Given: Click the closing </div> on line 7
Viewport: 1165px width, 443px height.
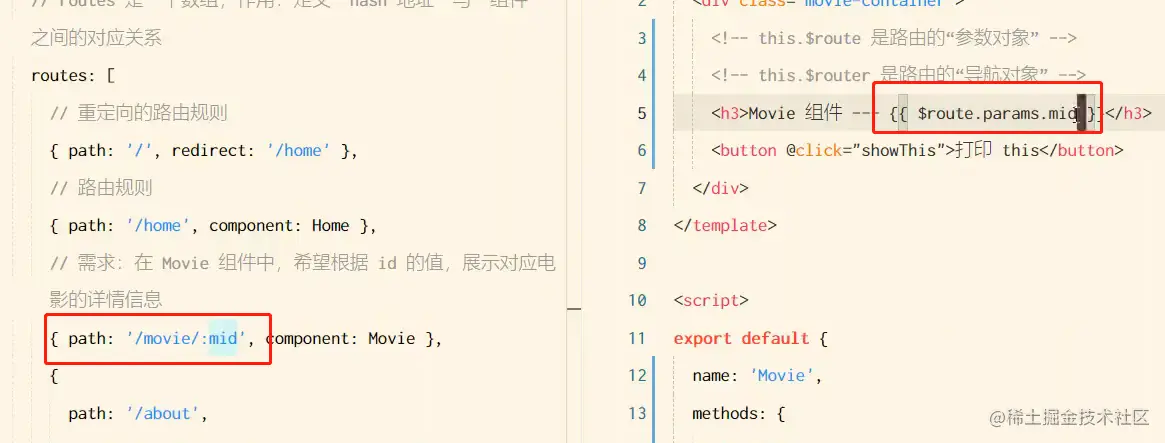Looking at the screenshot, I should pyautogui.click(x=721, y=187).
